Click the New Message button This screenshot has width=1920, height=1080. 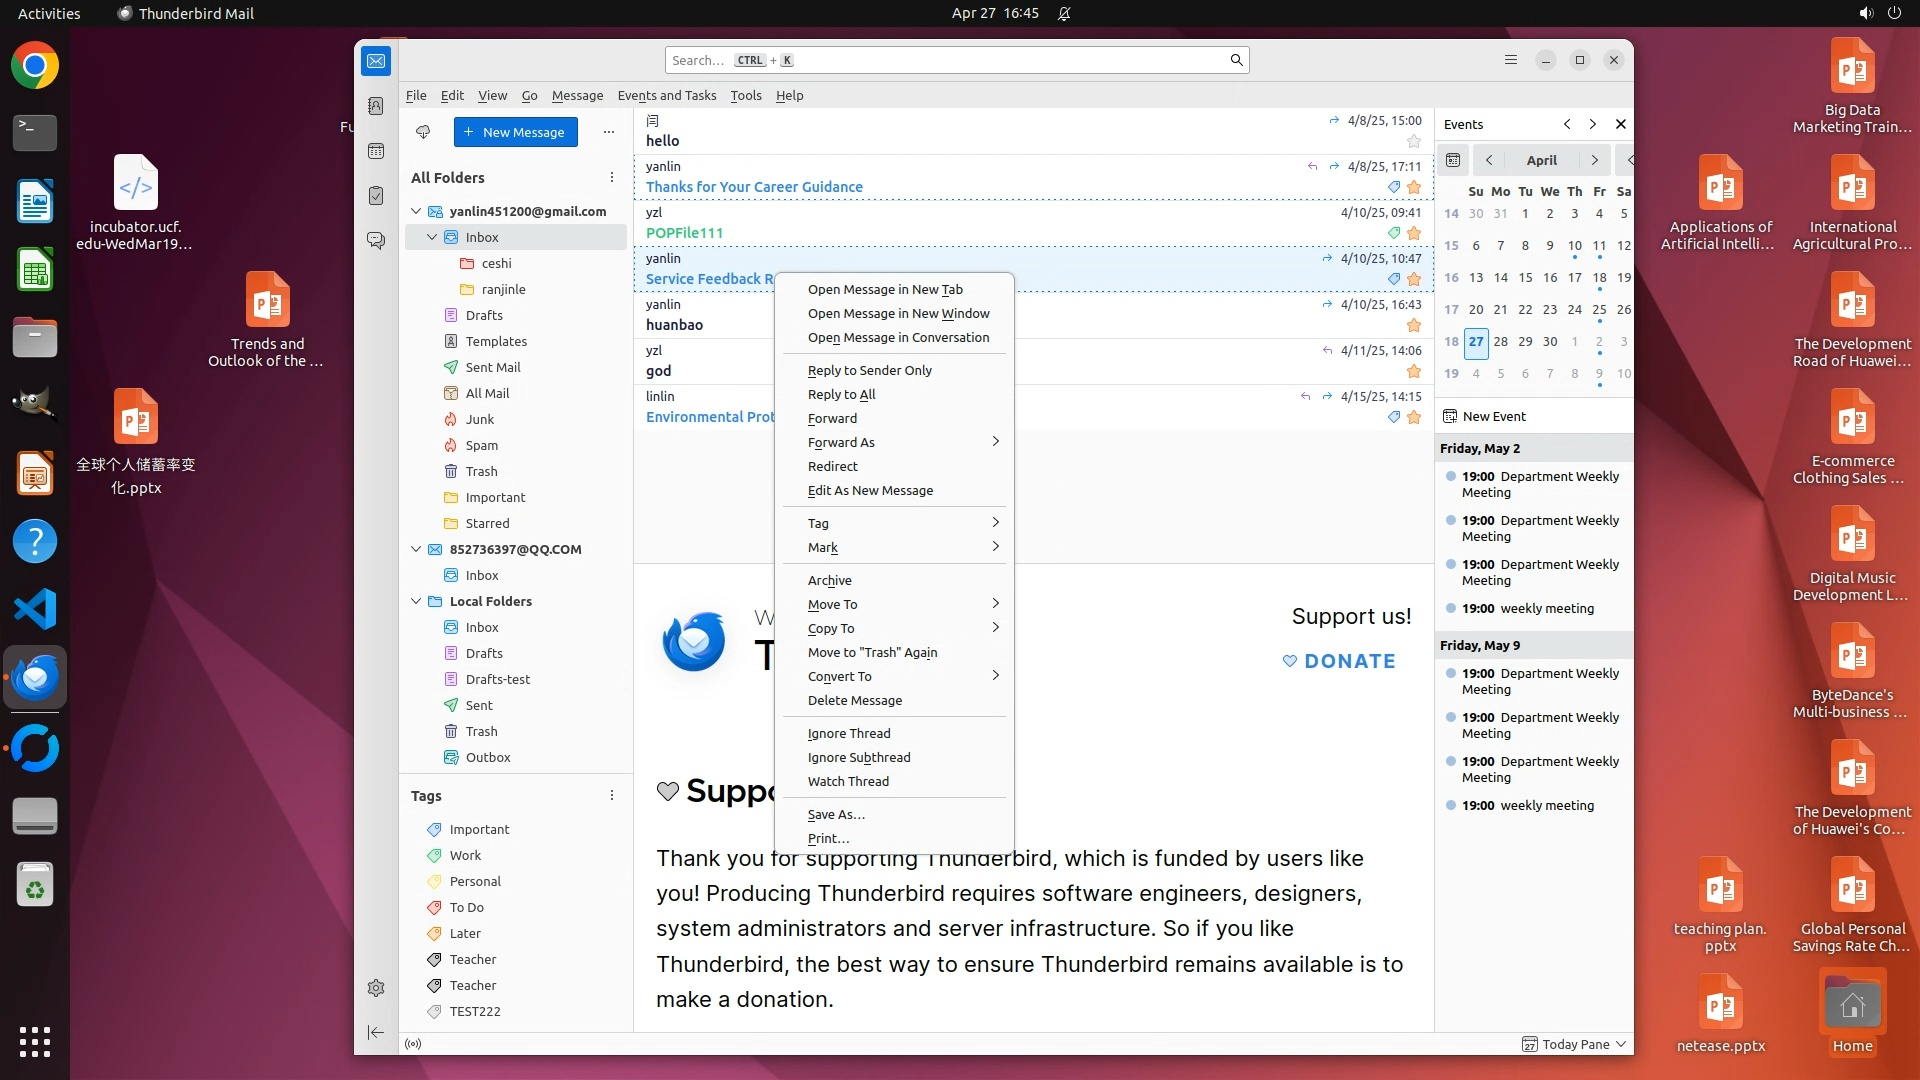pos(515,132)
